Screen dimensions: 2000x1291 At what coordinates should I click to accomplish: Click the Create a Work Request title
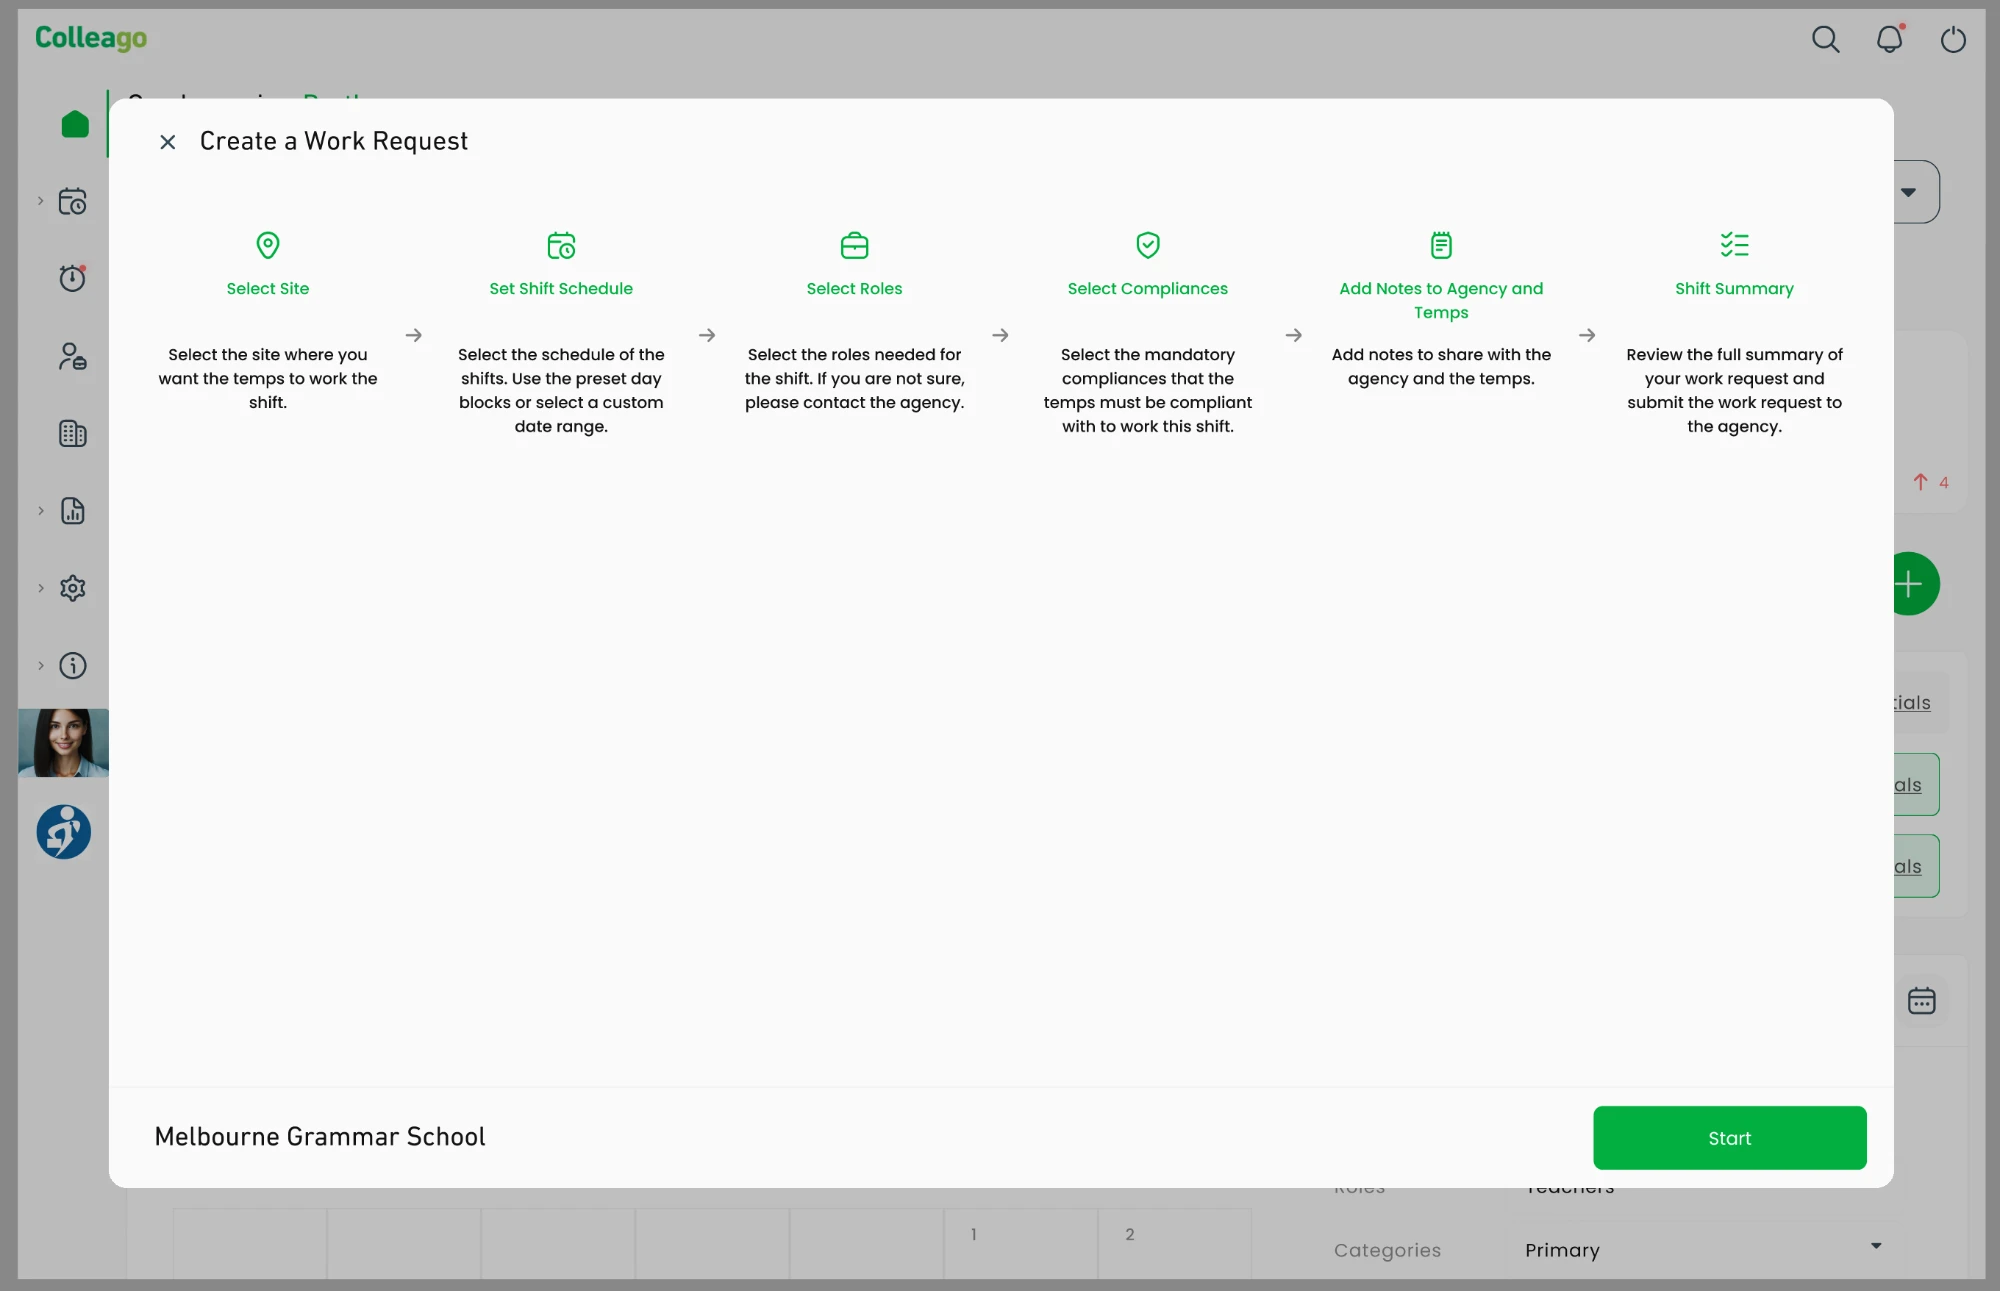334,141
